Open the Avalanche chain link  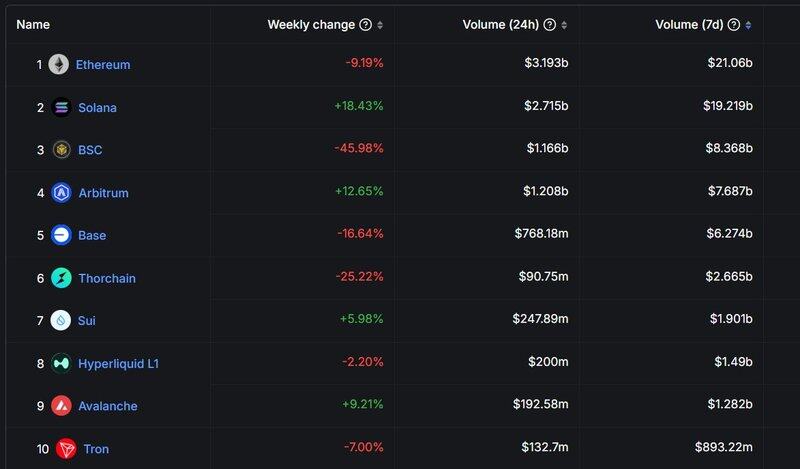point(108,406)
